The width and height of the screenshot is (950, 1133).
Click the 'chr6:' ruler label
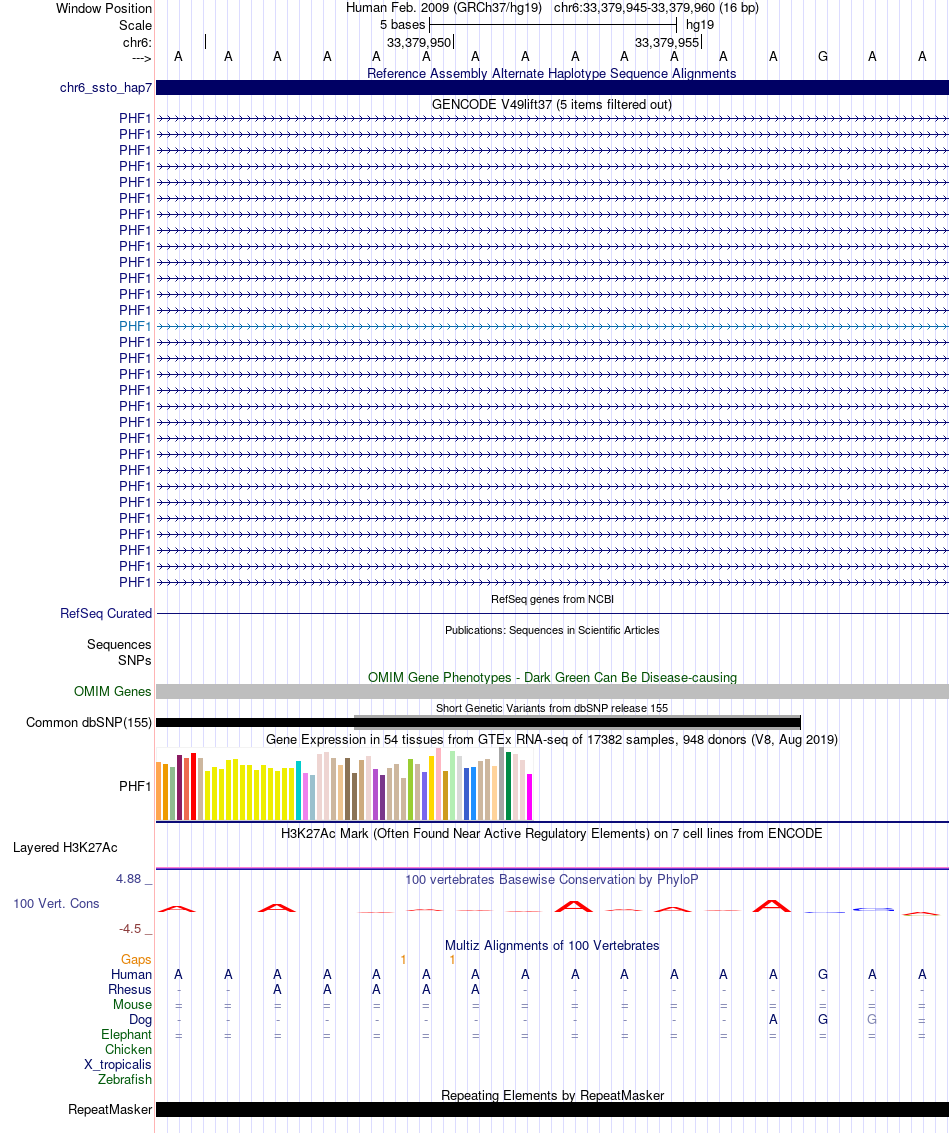[137, 43]
